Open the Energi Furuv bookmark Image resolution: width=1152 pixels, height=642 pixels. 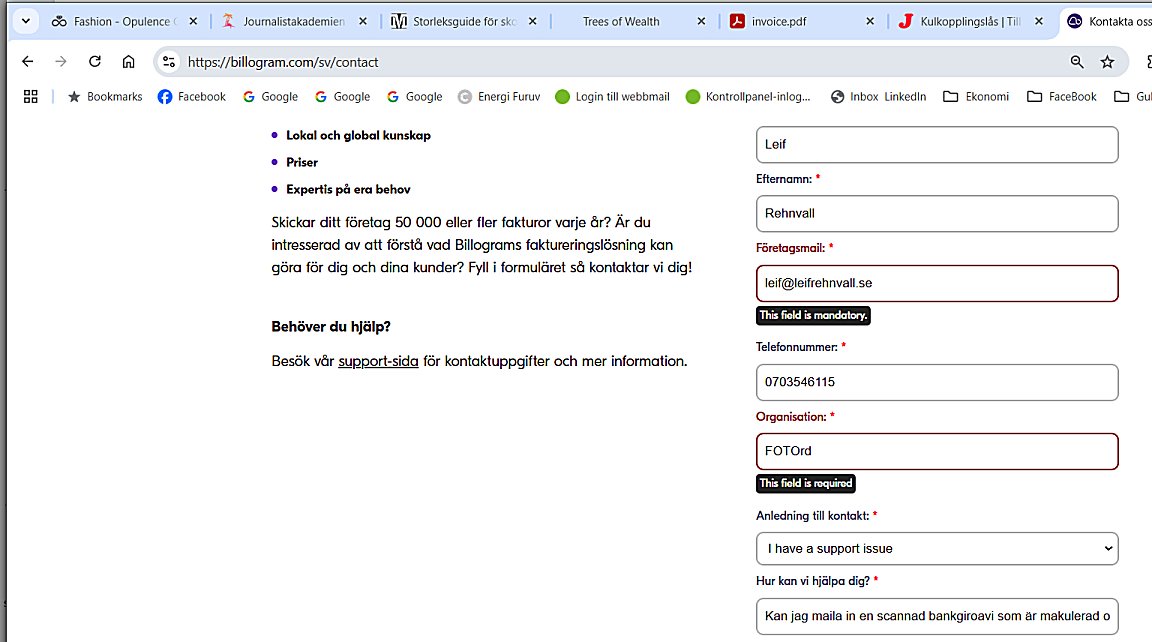coord(499,96)
